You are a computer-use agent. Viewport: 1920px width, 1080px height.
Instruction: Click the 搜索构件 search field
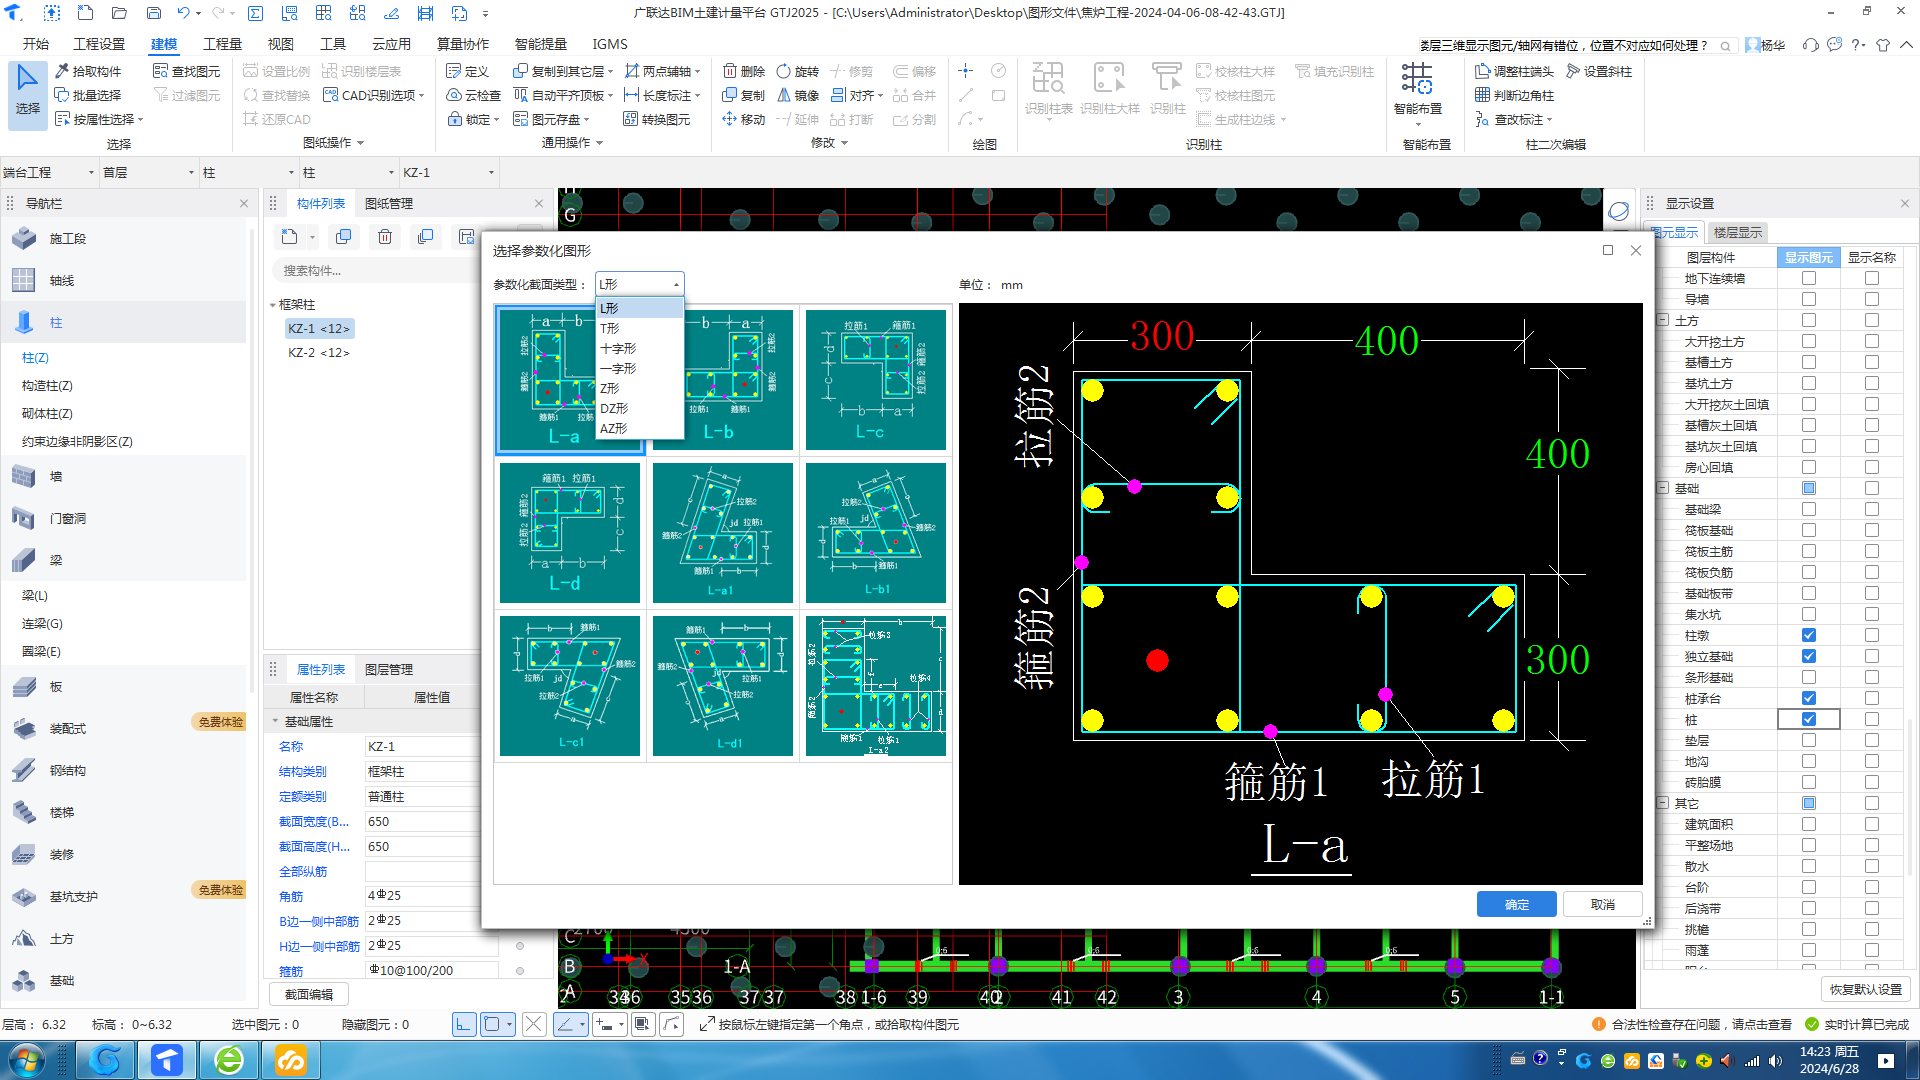tap(375, 270)
